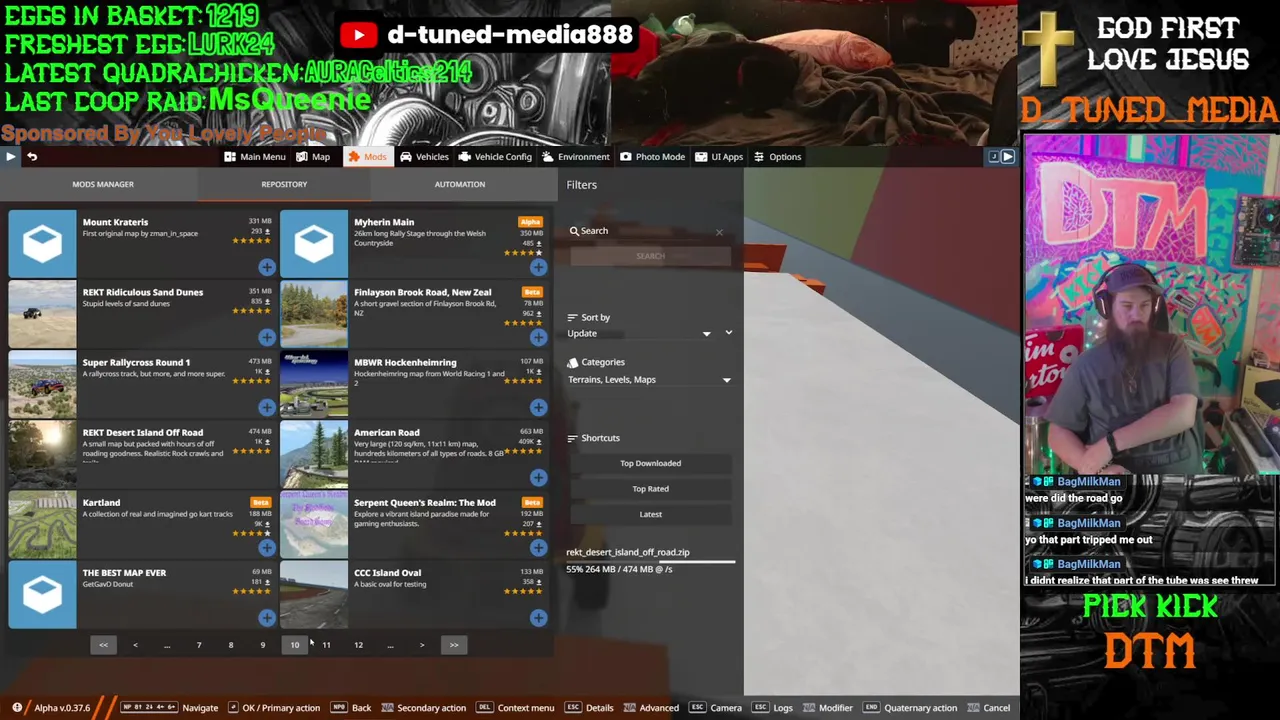Add Super Rallycross Round 1 via plus icon
The width and height of the screenshot is (1280, 720).
coord(267,407)
